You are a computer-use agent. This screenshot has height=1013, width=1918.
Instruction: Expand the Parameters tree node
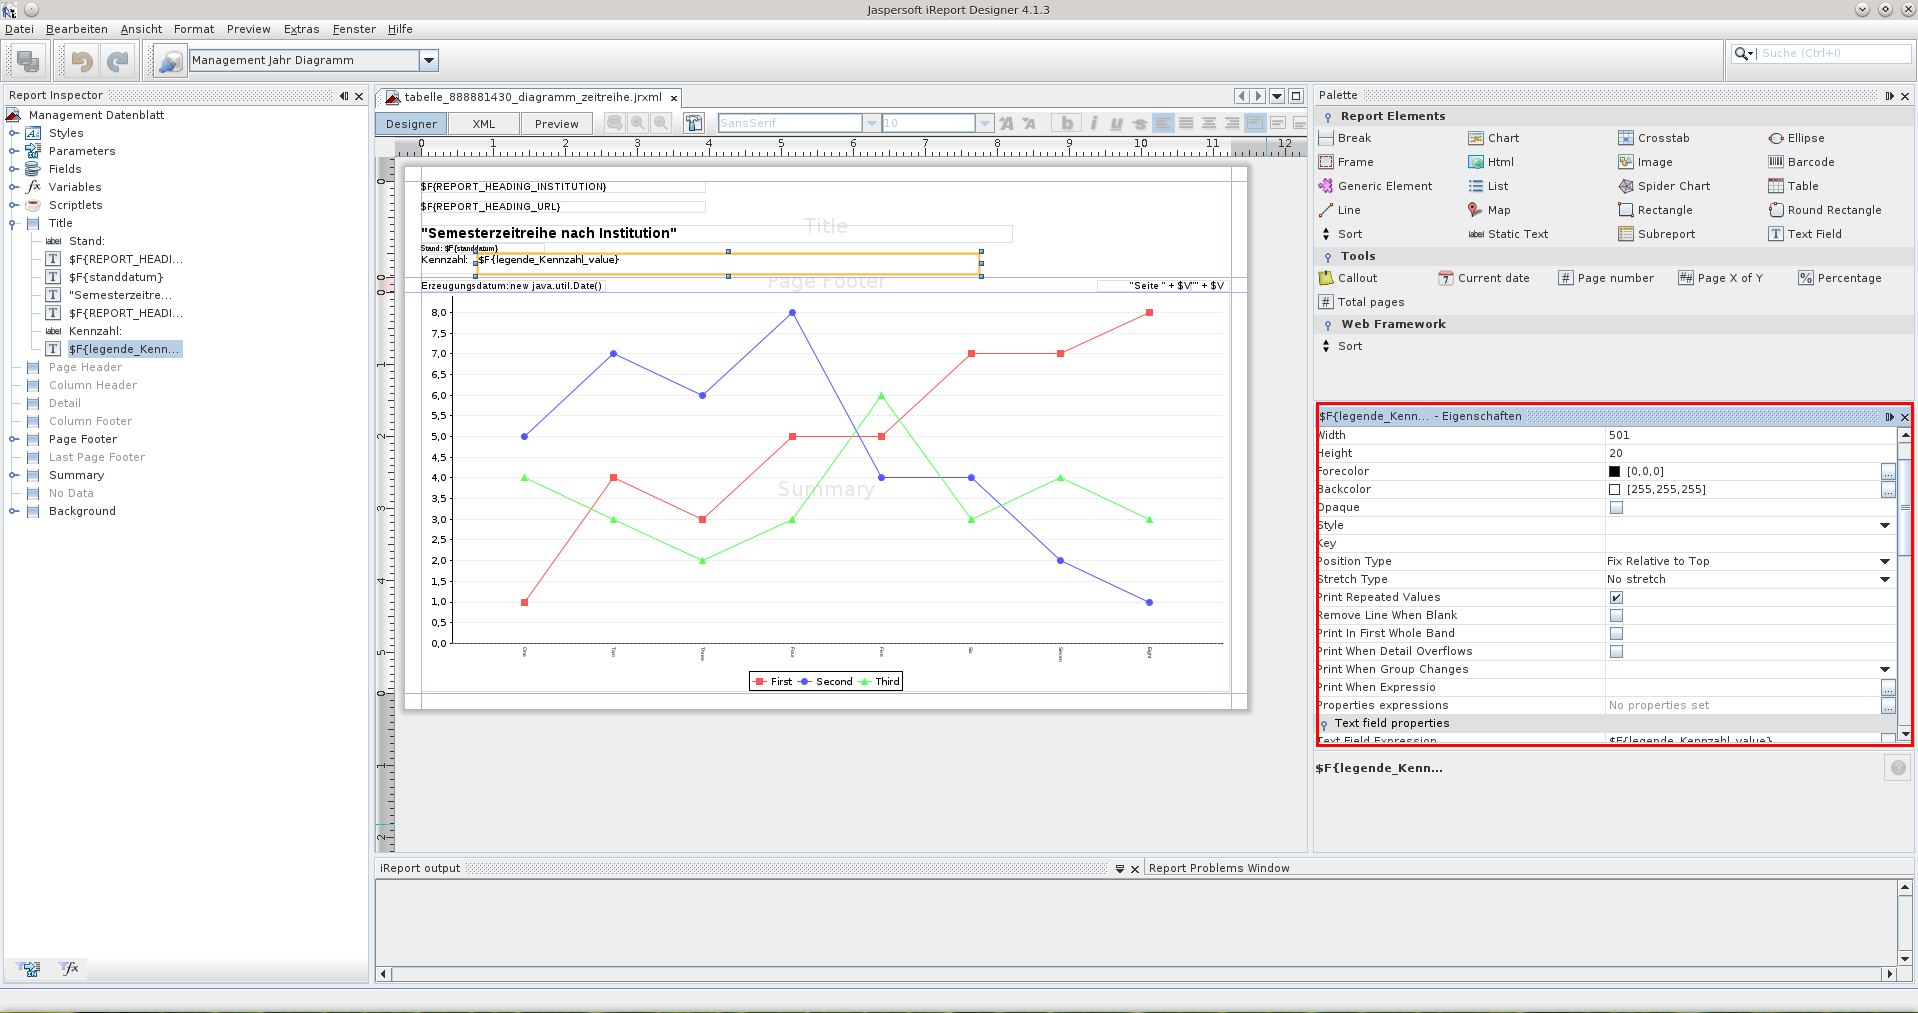[x=14, y=151]
